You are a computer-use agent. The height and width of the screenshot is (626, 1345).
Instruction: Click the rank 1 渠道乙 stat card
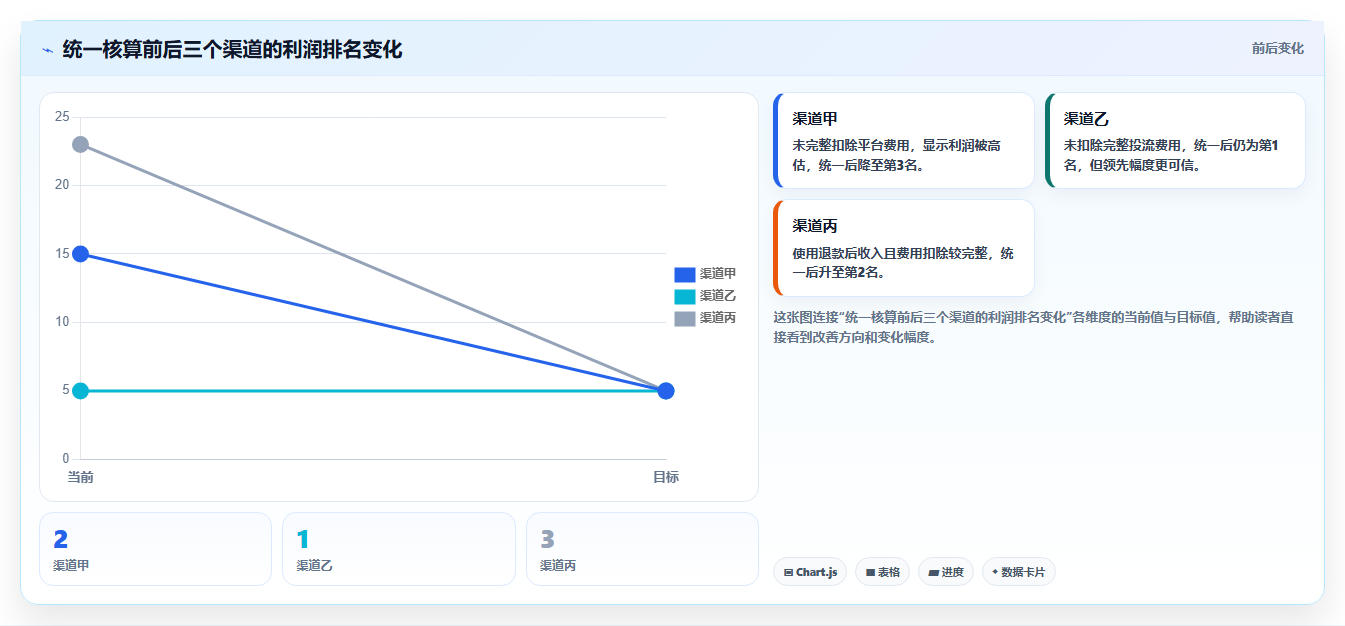[399, 549]
